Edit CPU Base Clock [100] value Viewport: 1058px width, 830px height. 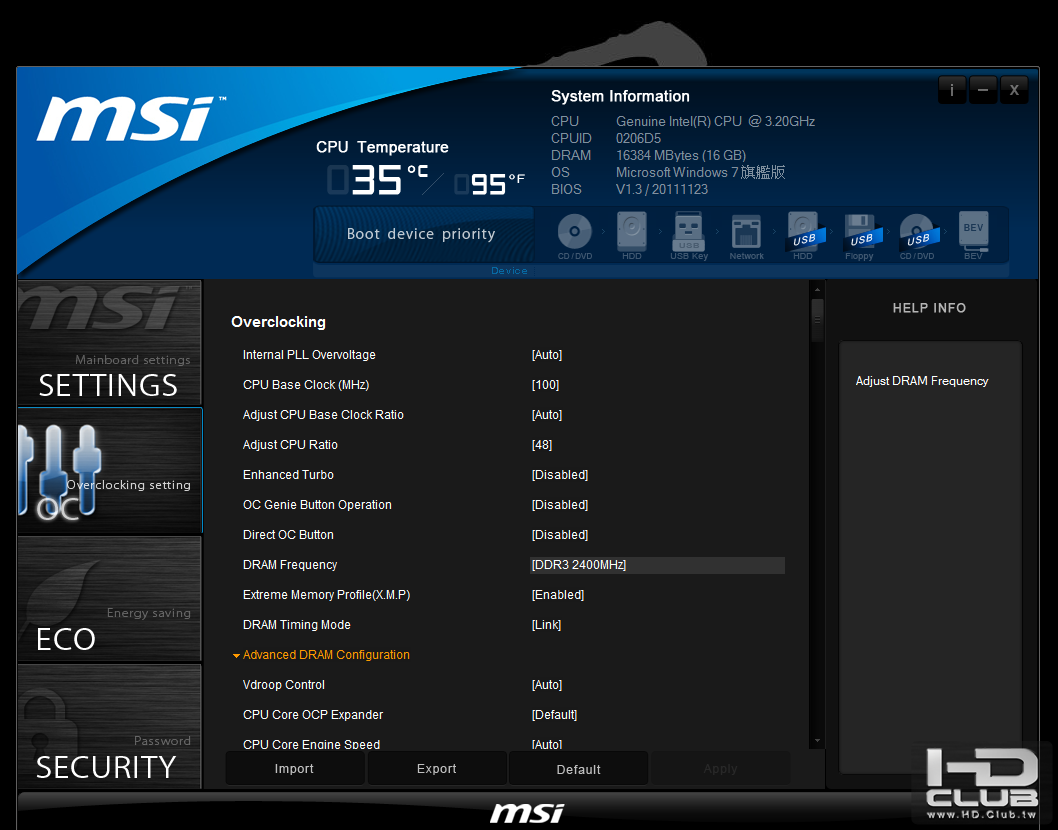(x=545, y=385)
